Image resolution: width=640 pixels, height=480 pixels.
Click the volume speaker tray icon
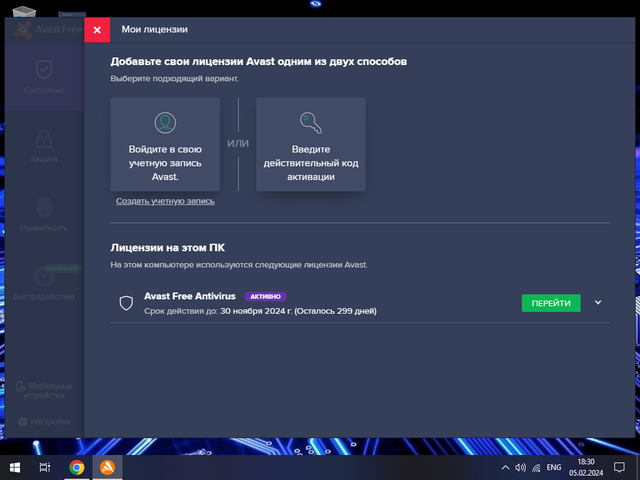coord(520,468)
